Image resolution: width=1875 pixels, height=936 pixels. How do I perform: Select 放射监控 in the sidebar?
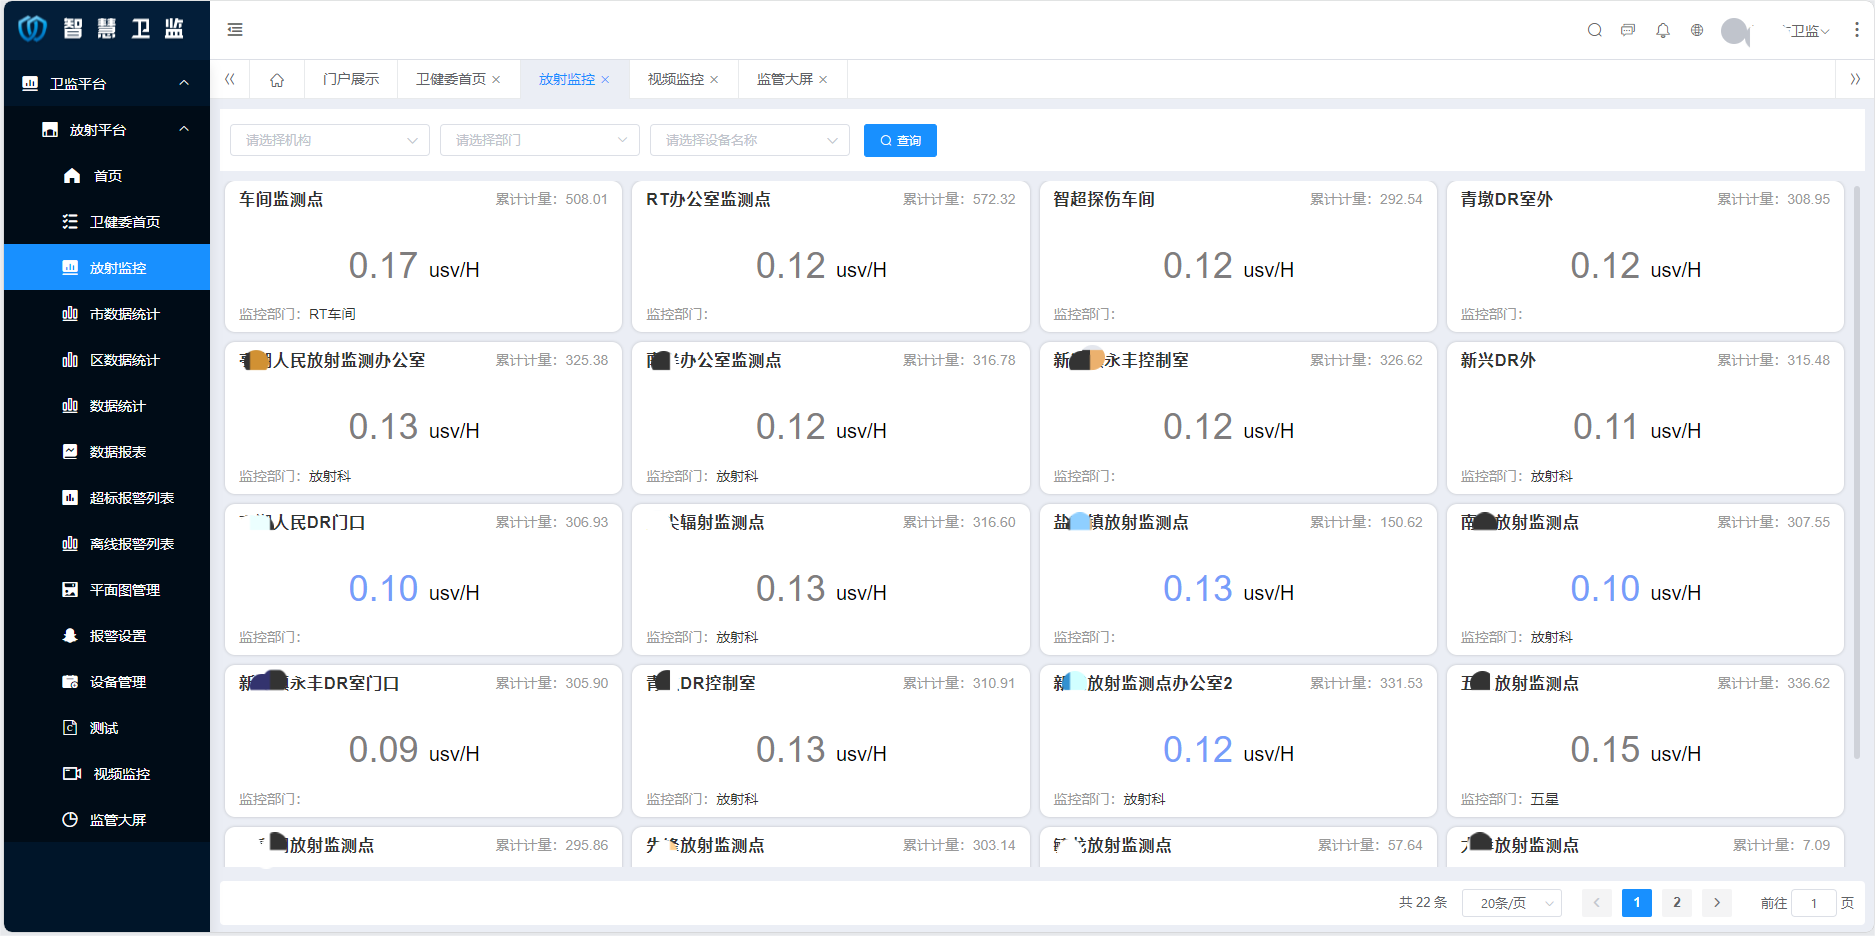coord(107,268)
